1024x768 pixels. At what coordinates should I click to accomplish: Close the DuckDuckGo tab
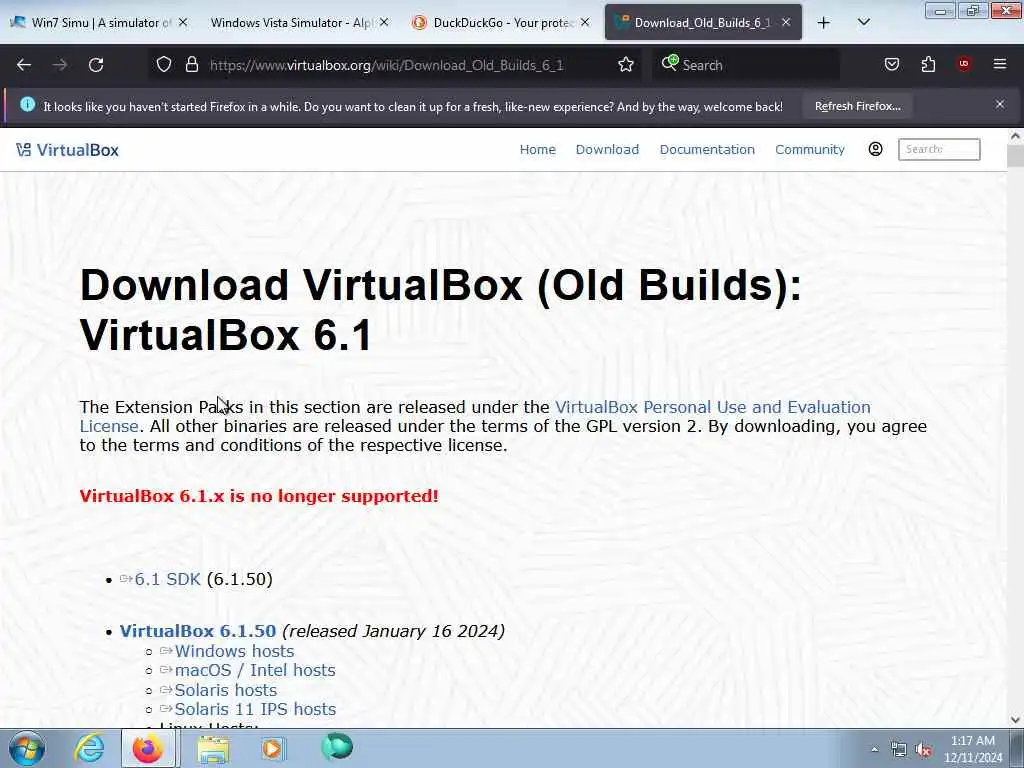pos(585,22)
